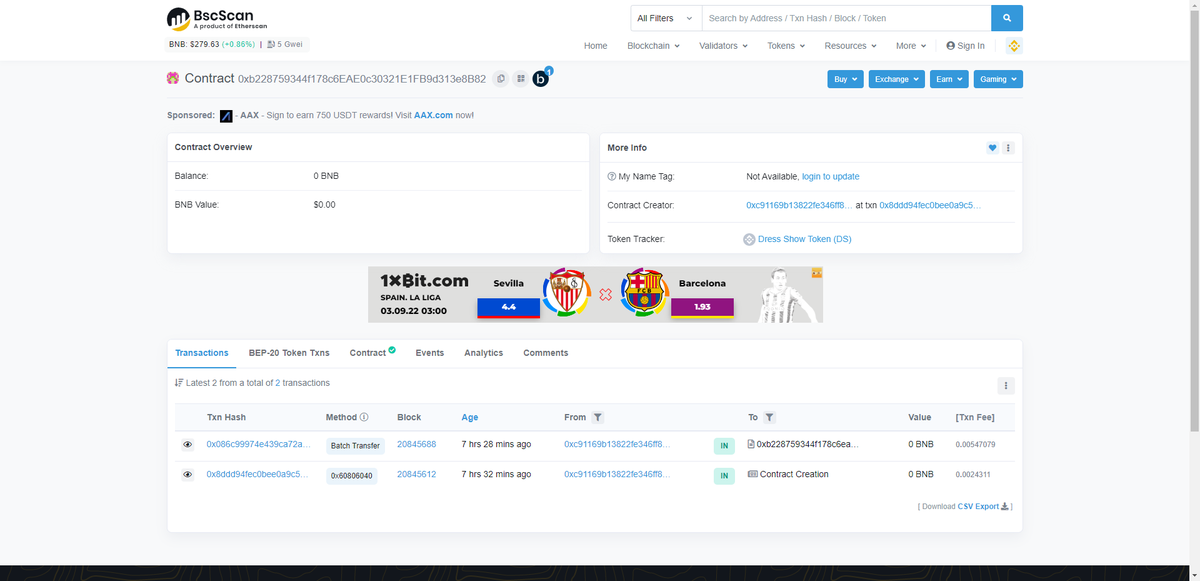Viewport: 1200px width, 581px height.
Task: Open From address in Batch Transfer row
Action: click(617, 444)
